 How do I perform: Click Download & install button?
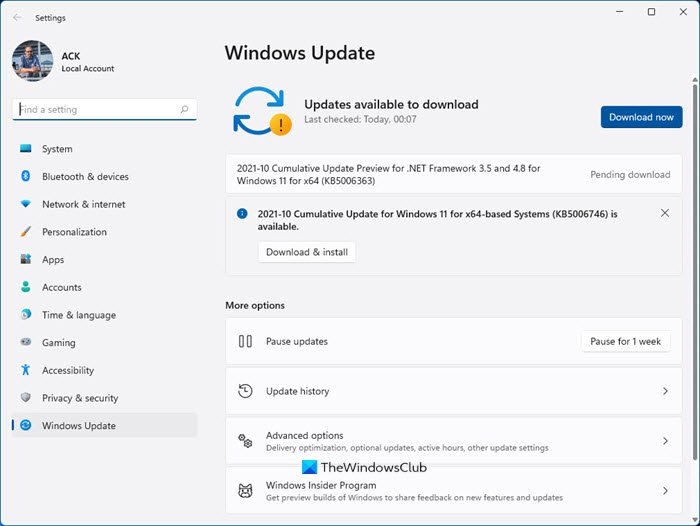[x=307, y=252]
